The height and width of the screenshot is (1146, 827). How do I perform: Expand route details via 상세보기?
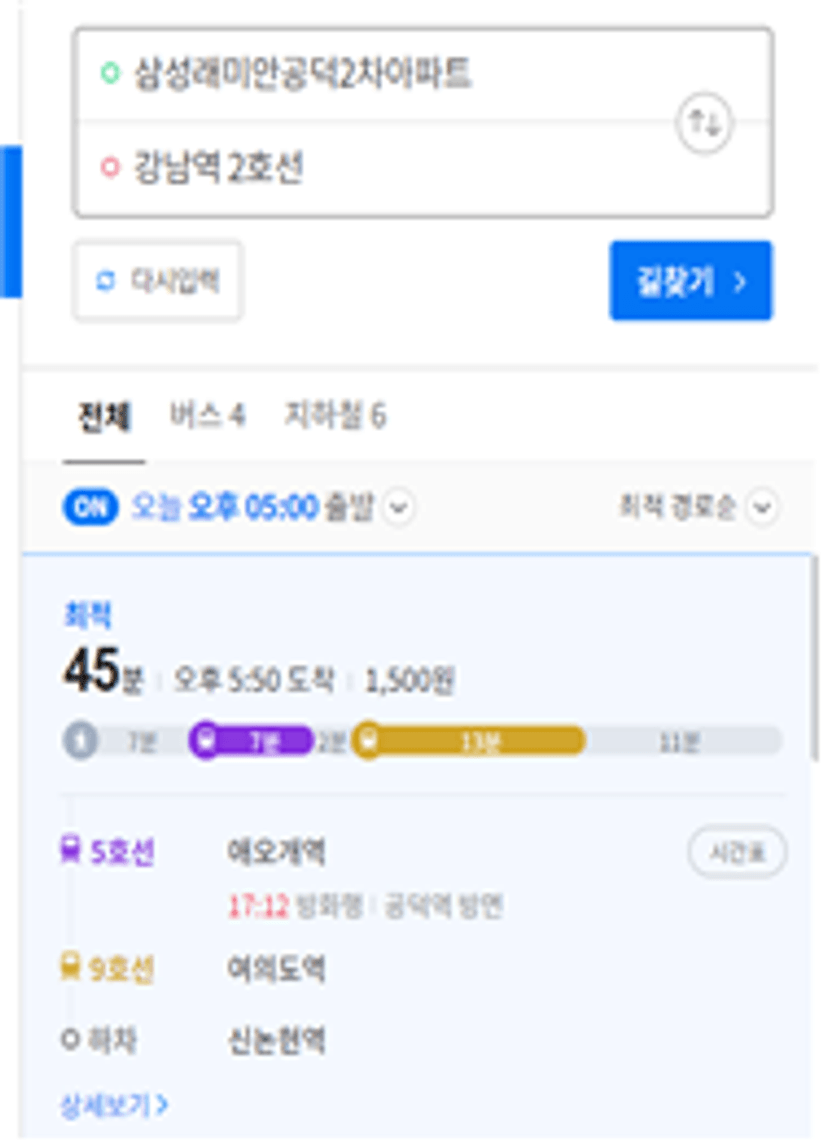114,1104
